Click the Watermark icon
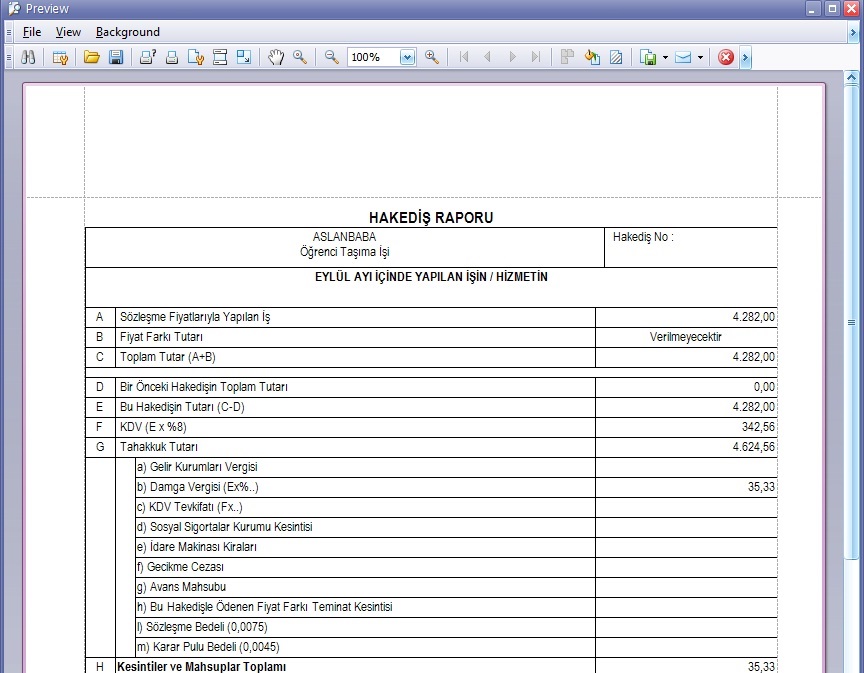Screen dimensions: 864x673 click(616, 57)
